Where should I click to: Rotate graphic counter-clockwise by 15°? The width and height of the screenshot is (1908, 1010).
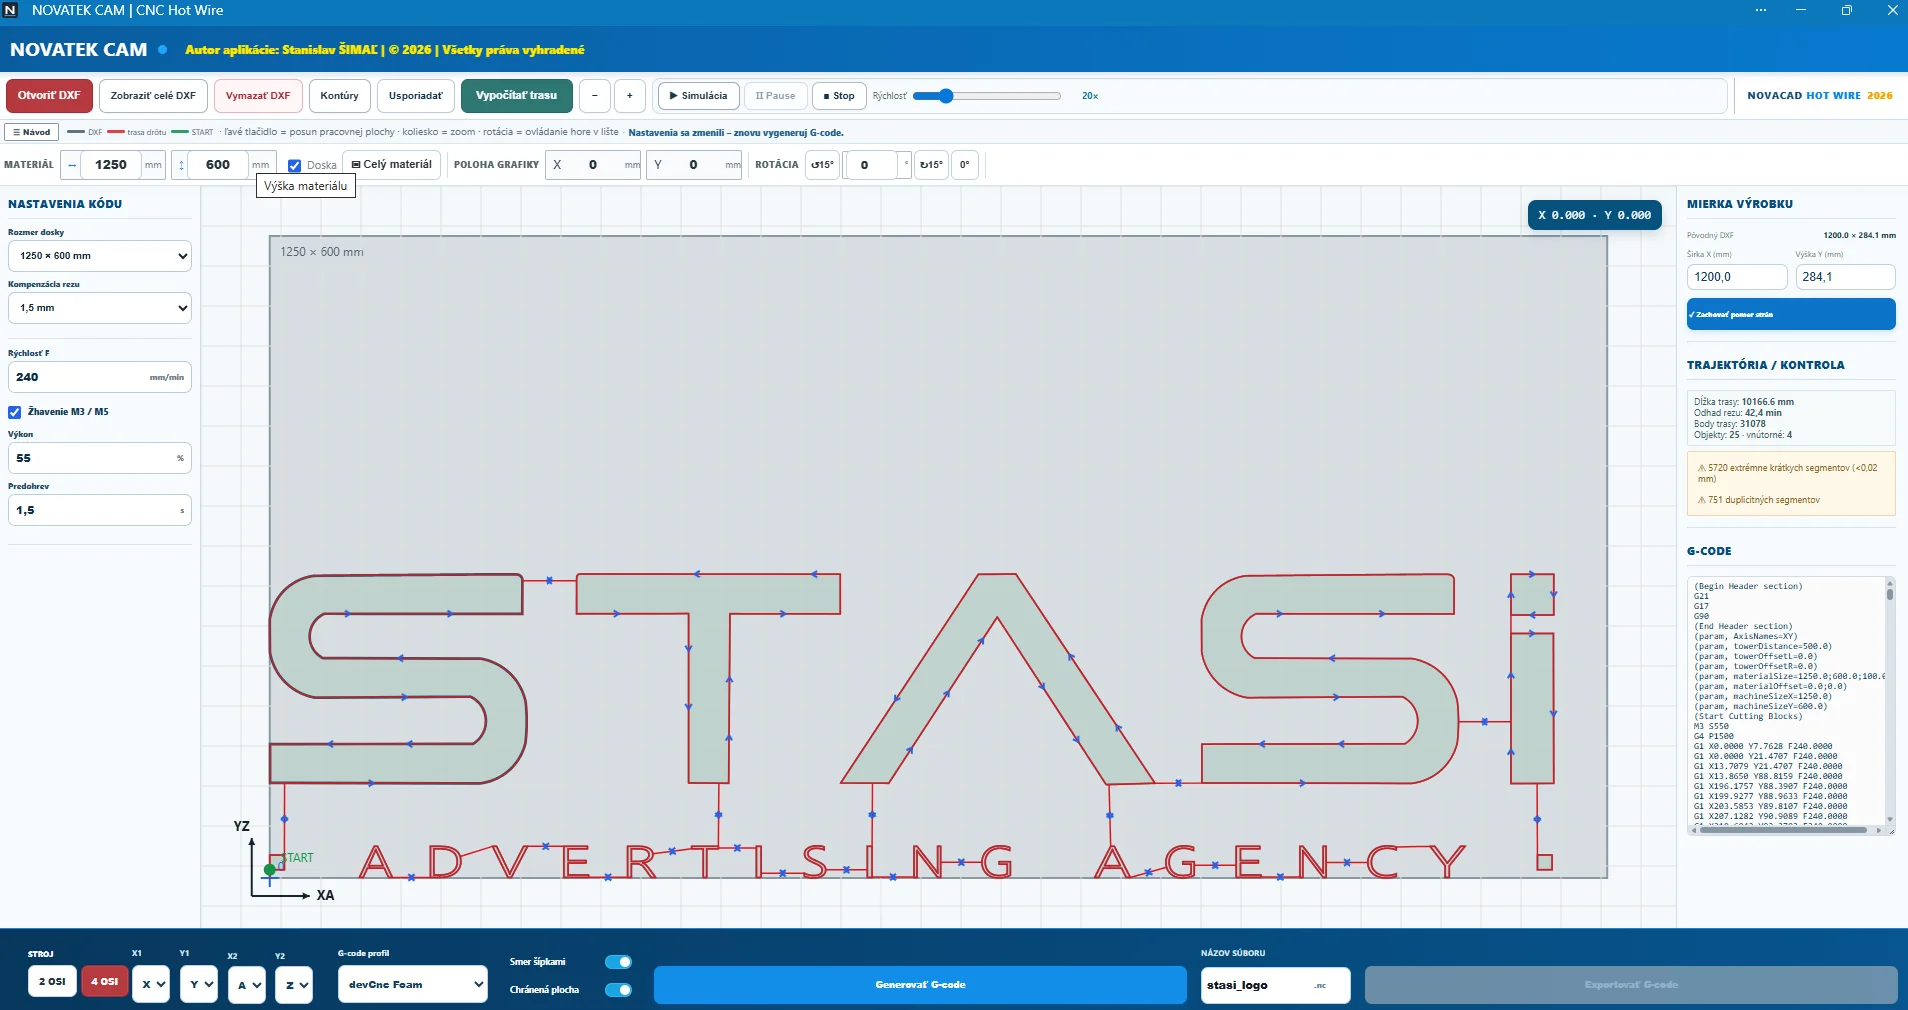pos(822,165)
